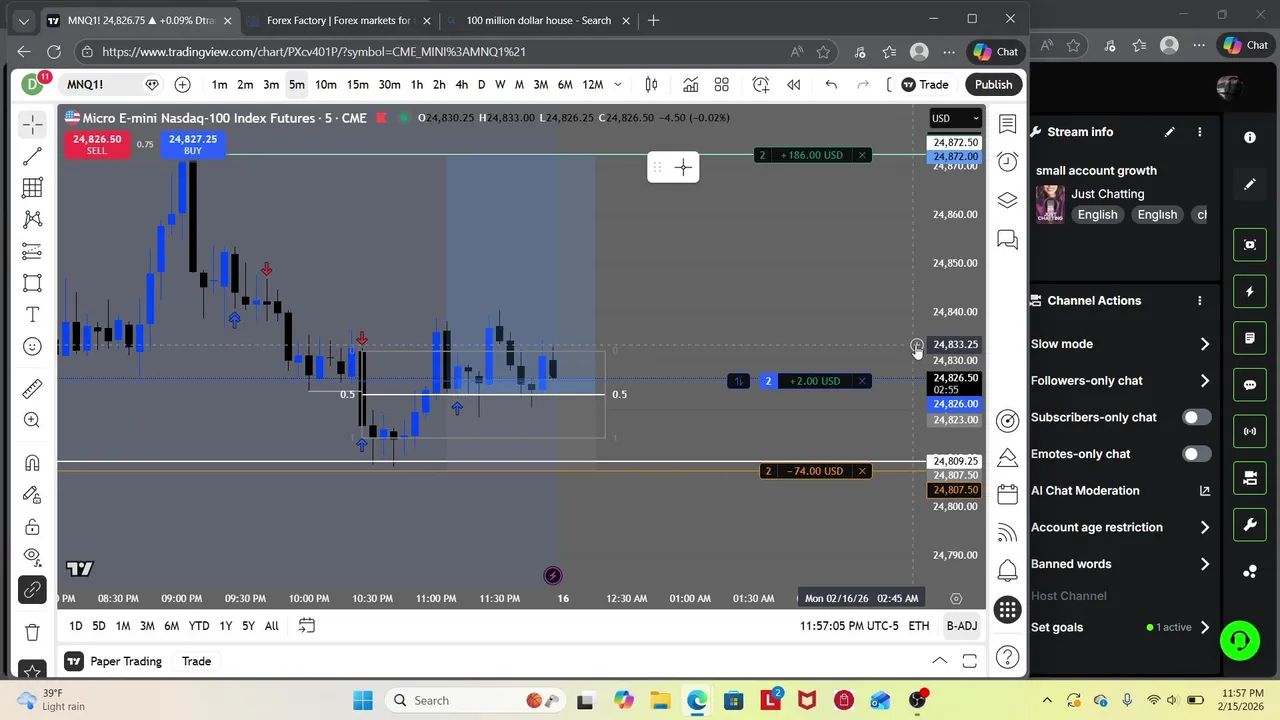Screen dimensions: 1280x720
Task: Select the ruler measure tool
Action: pos(32,388)
